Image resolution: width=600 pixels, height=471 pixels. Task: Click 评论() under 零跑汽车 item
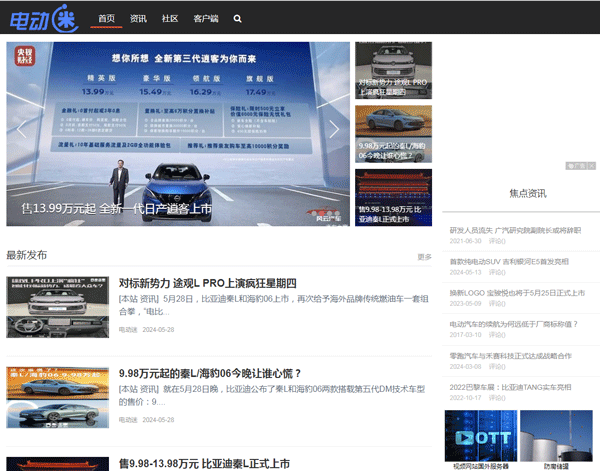[497, 367]
